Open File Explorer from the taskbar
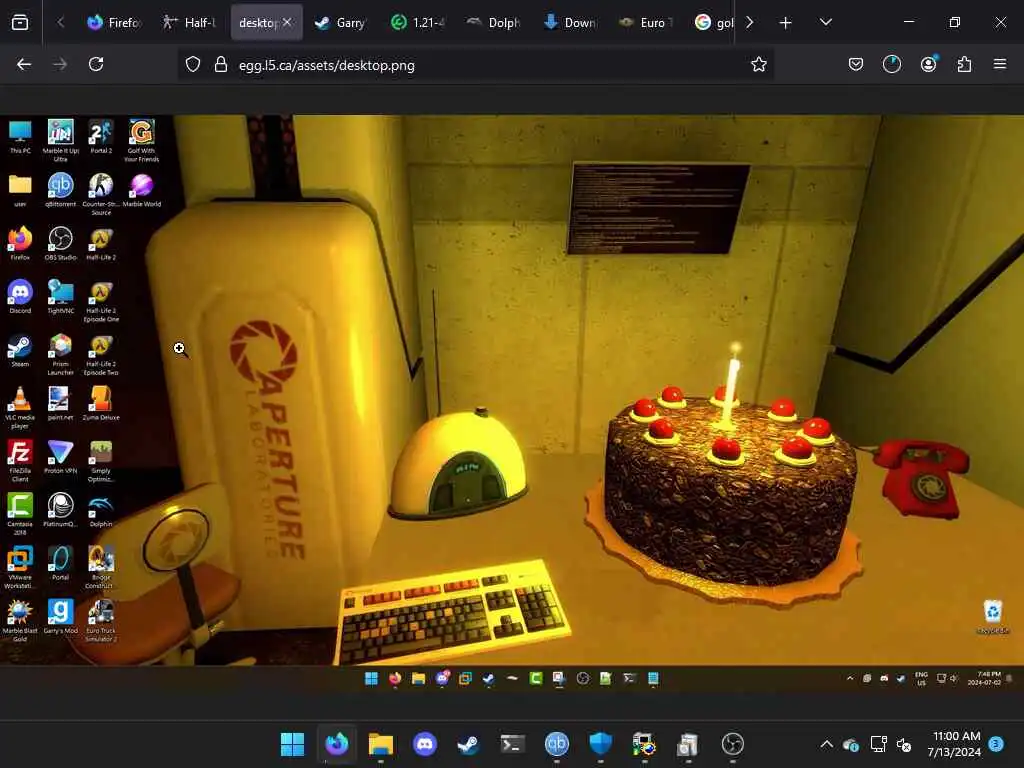Image resolution: width=1024 pixels, height=768 pixels. point(380,744)
